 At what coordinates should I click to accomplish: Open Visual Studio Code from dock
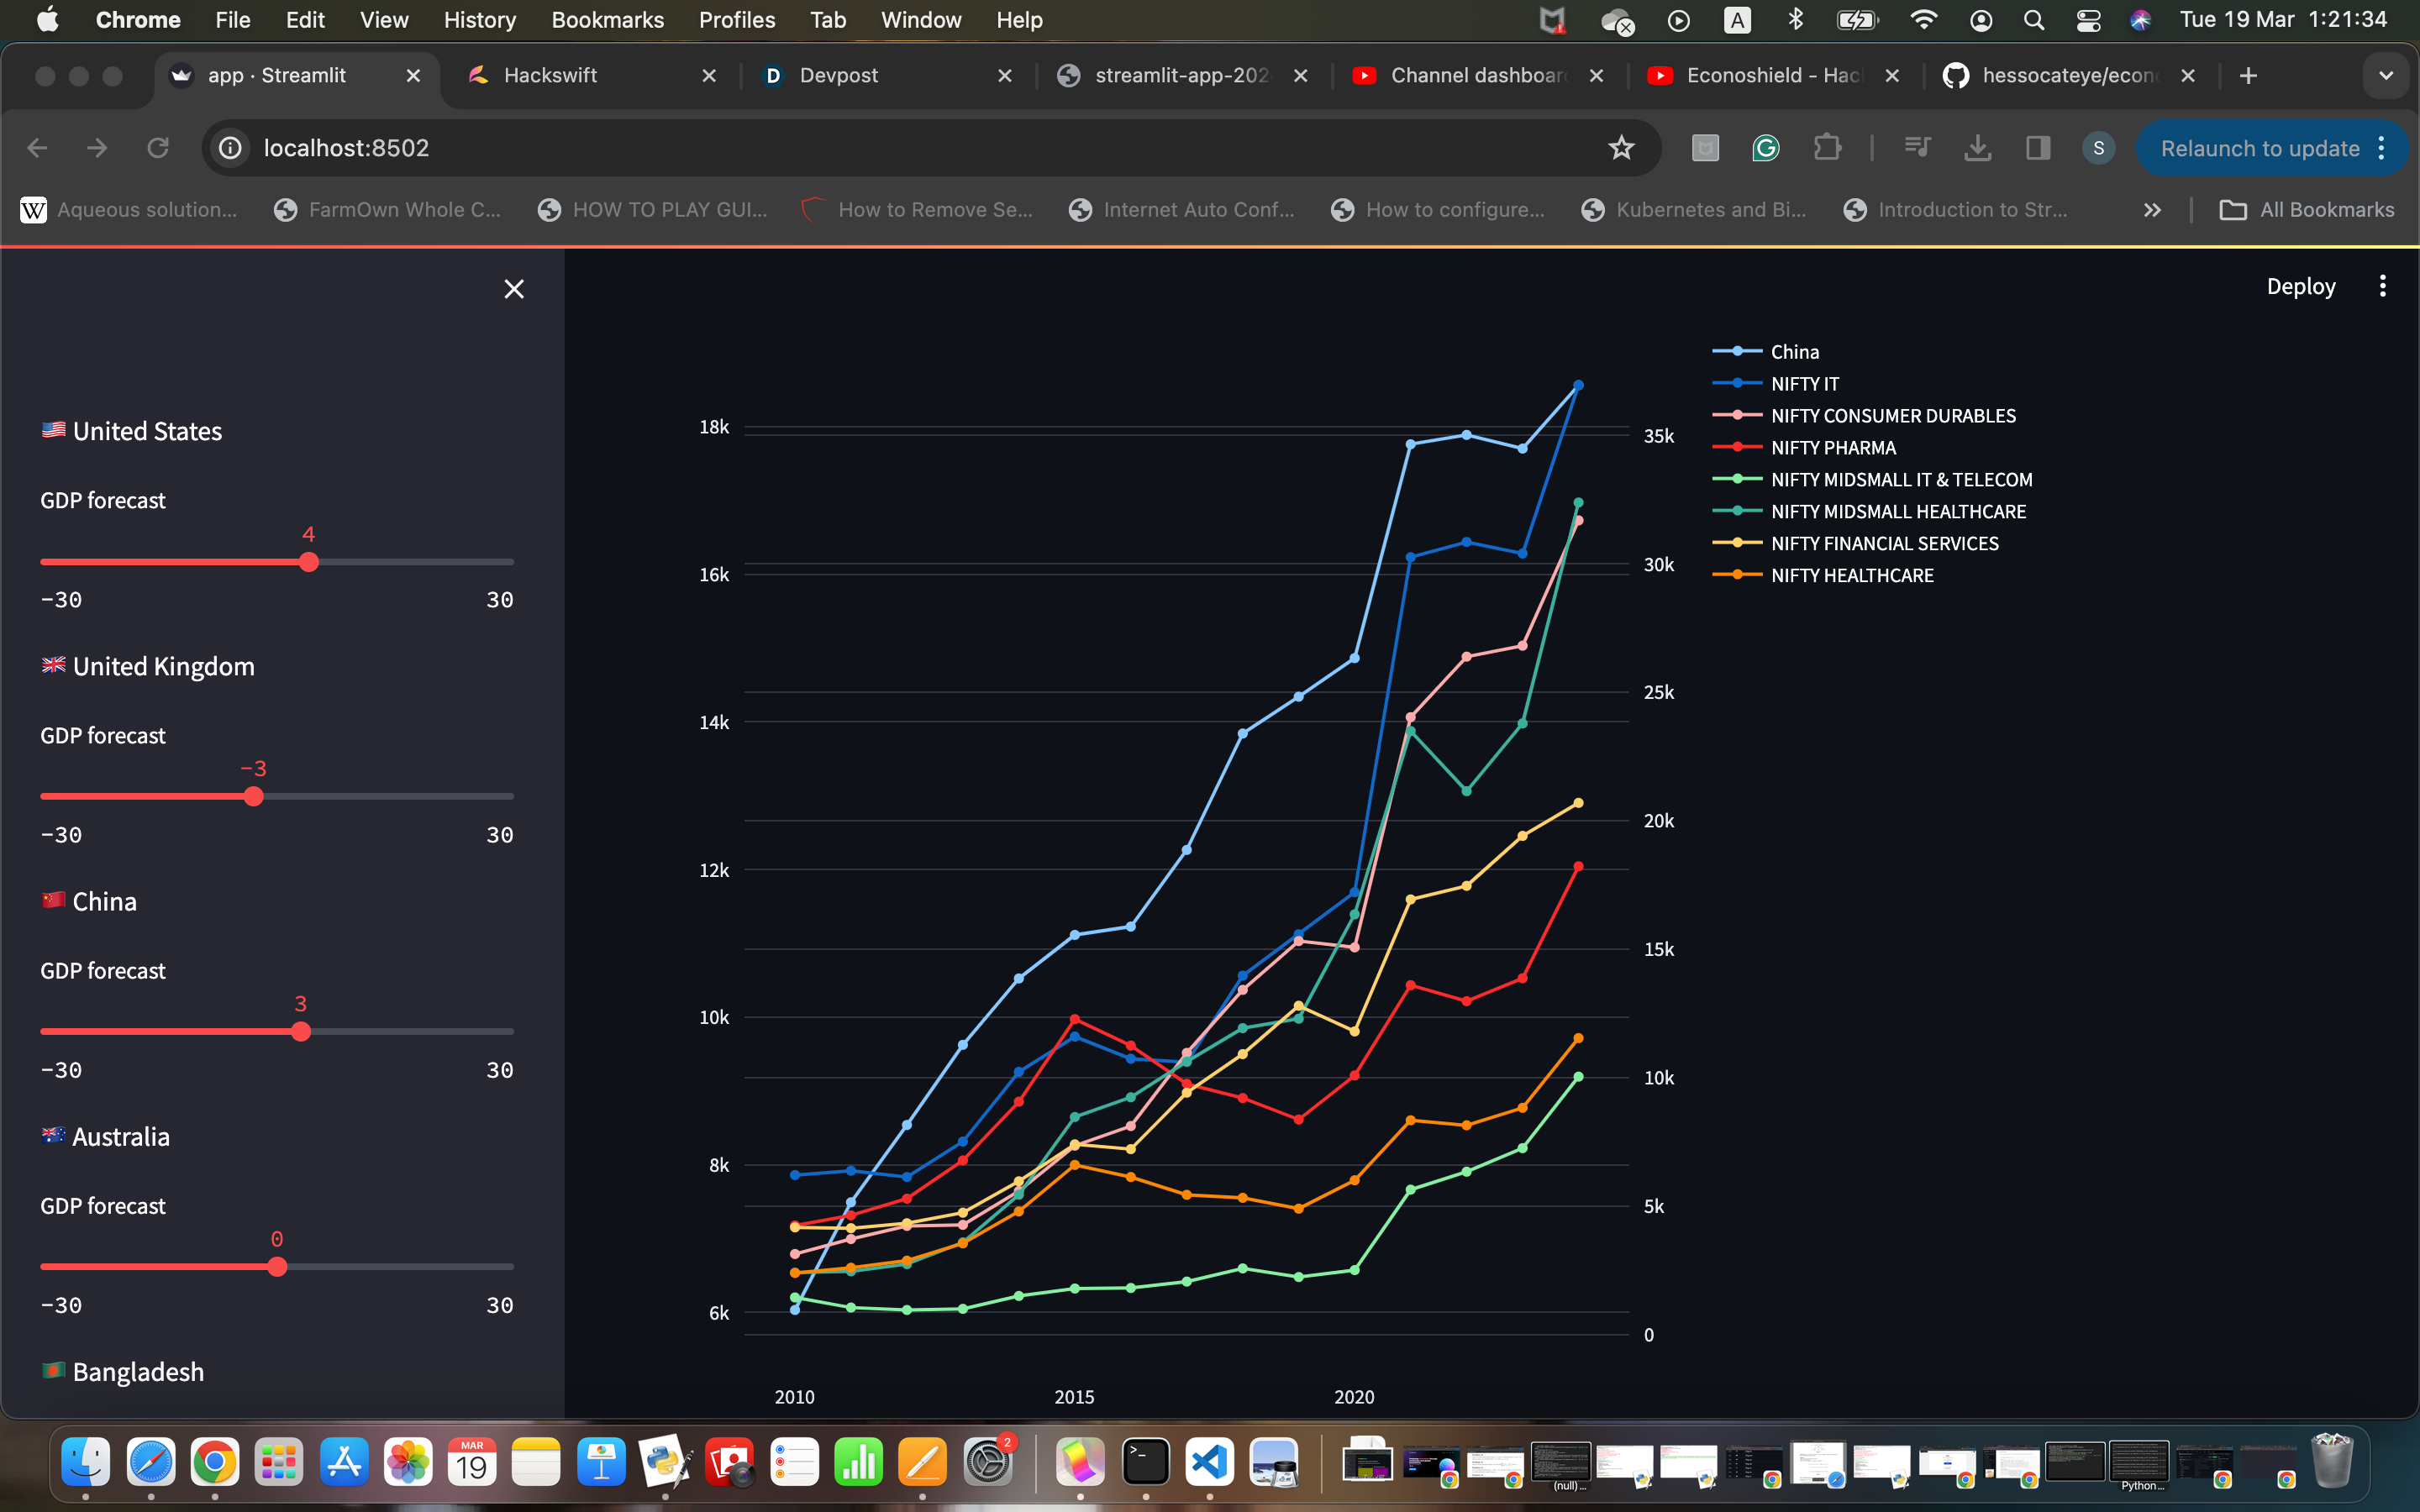(x=1209, y=1463)
